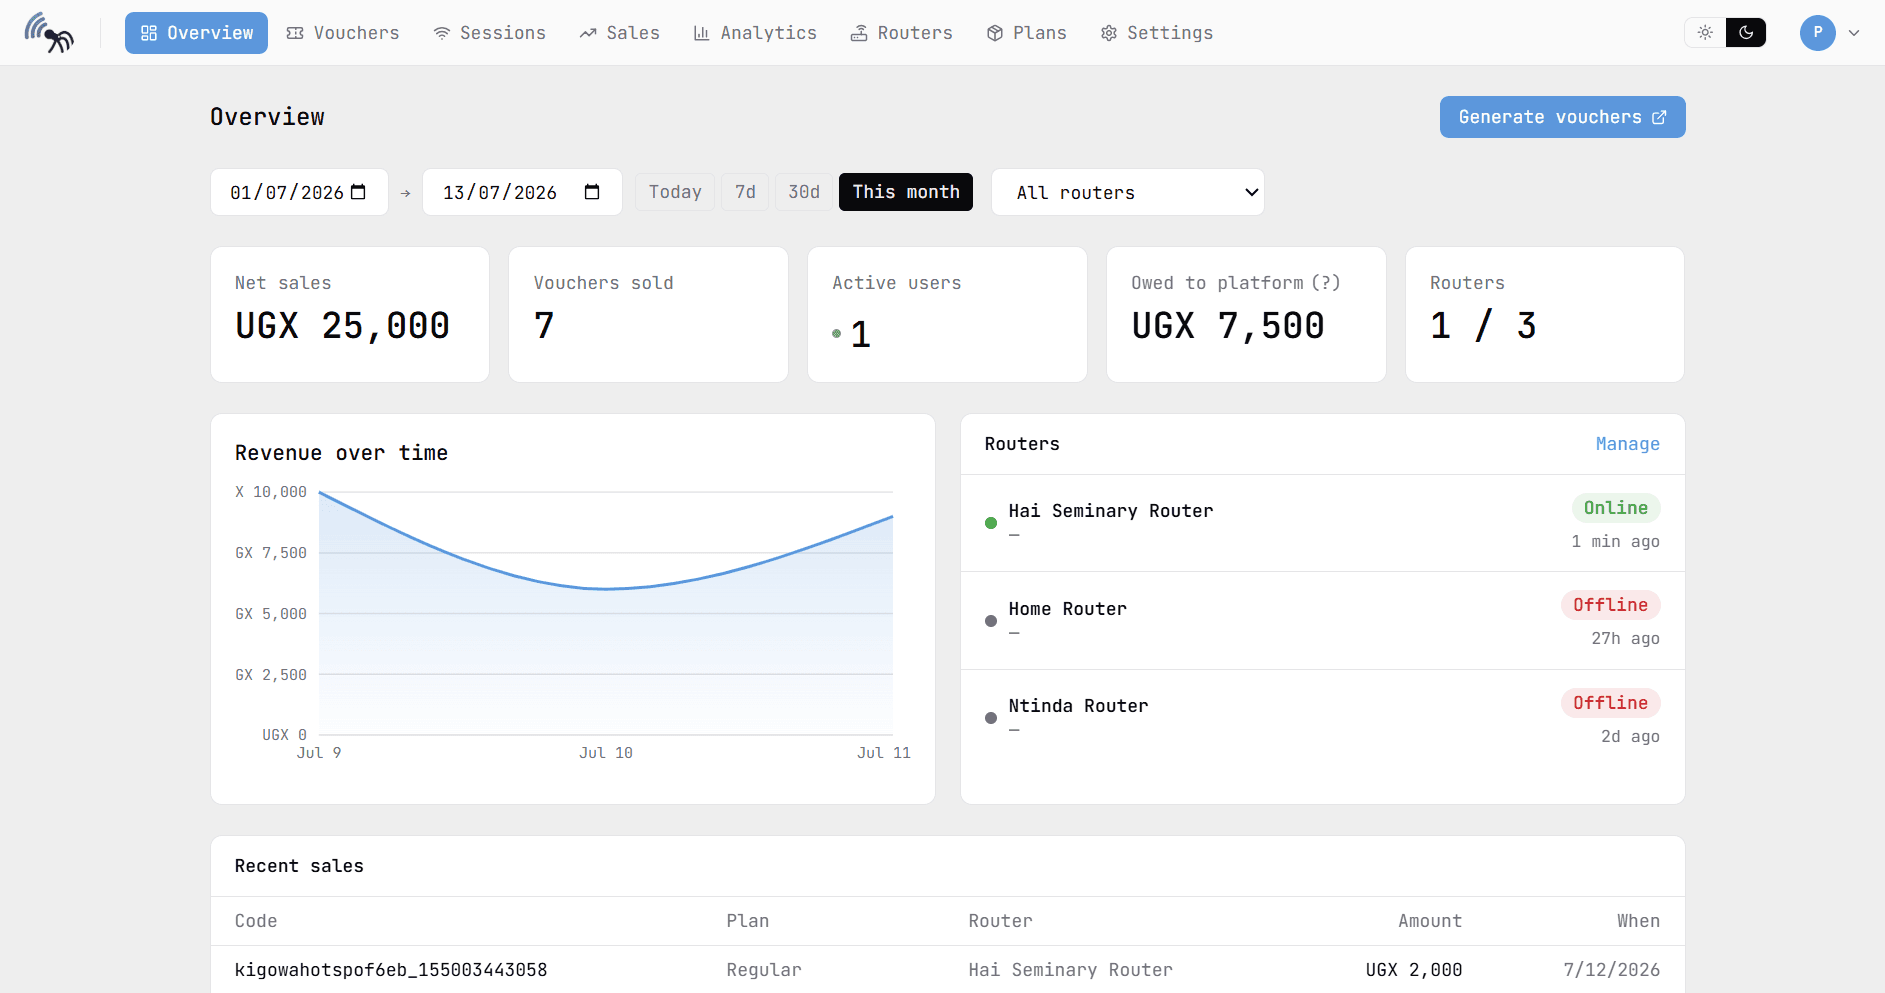
Task: Open the Settings tab
Action: click(x=1157, y=33)
